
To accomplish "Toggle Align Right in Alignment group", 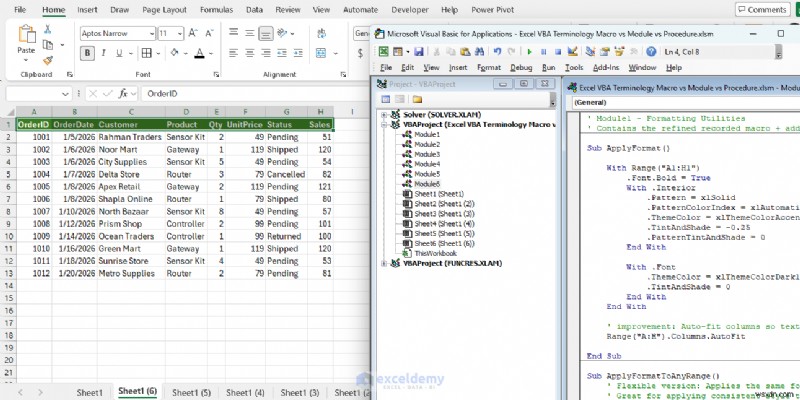I will click(266, 53).
